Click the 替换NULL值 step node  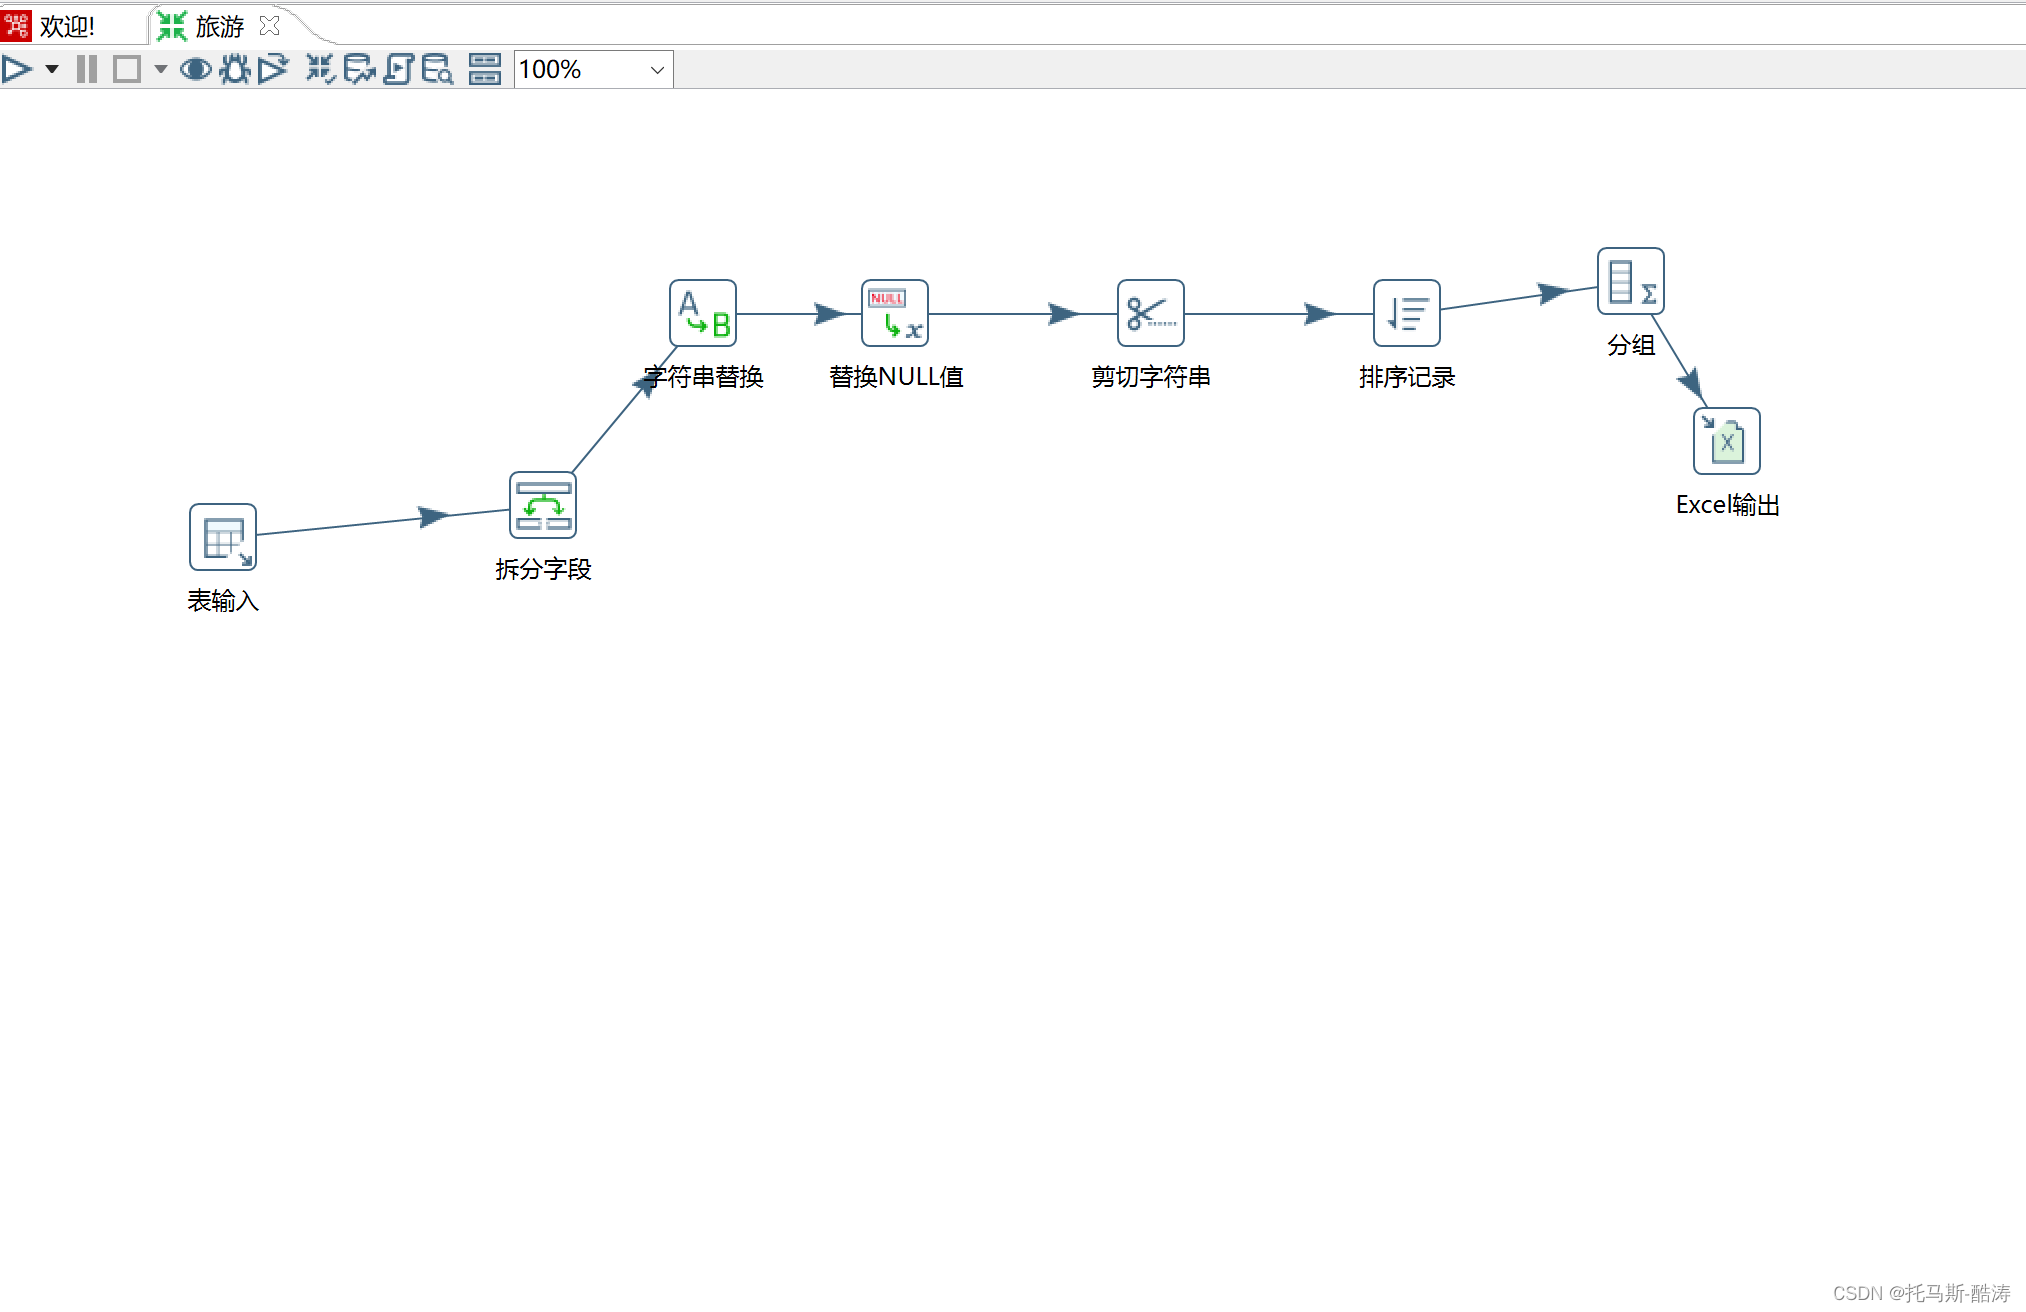tap(895, 313)
